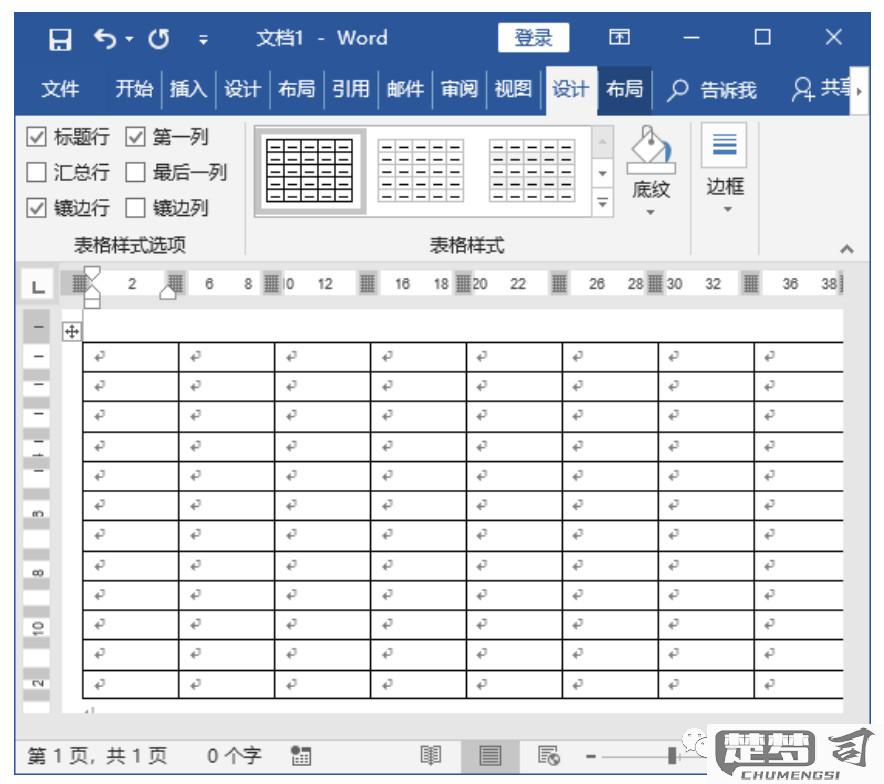Switch to the 邮件 tab
Screen dimensions: 884x784
click(x=405, y=89)
